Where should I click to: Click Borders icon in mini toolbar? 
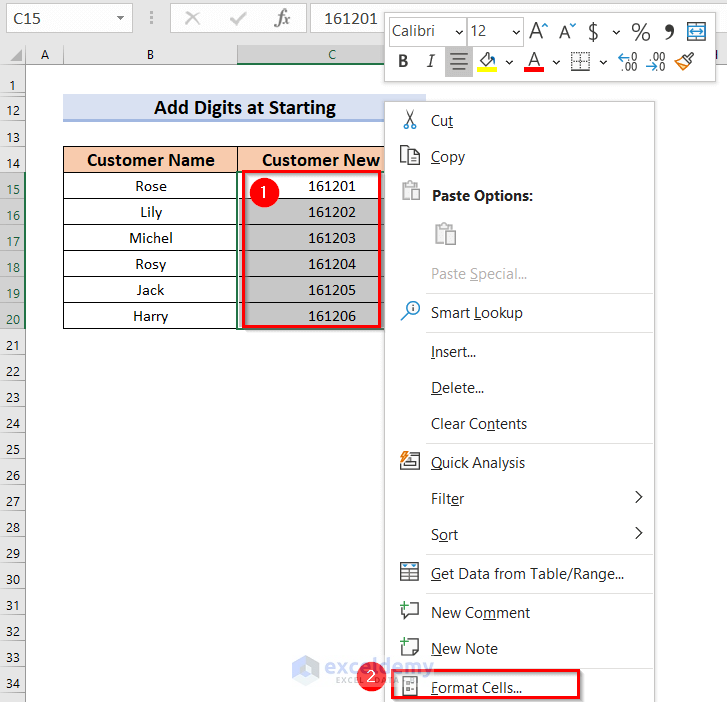580,61
